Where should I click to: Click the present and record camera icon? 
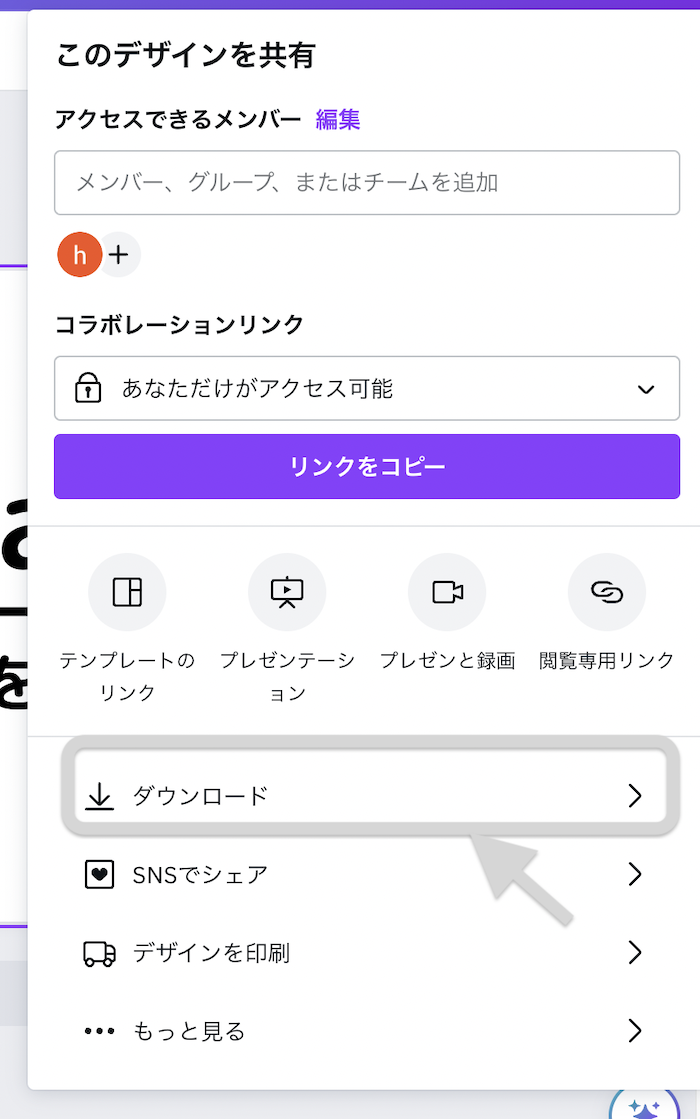click(x=447, y=592)
